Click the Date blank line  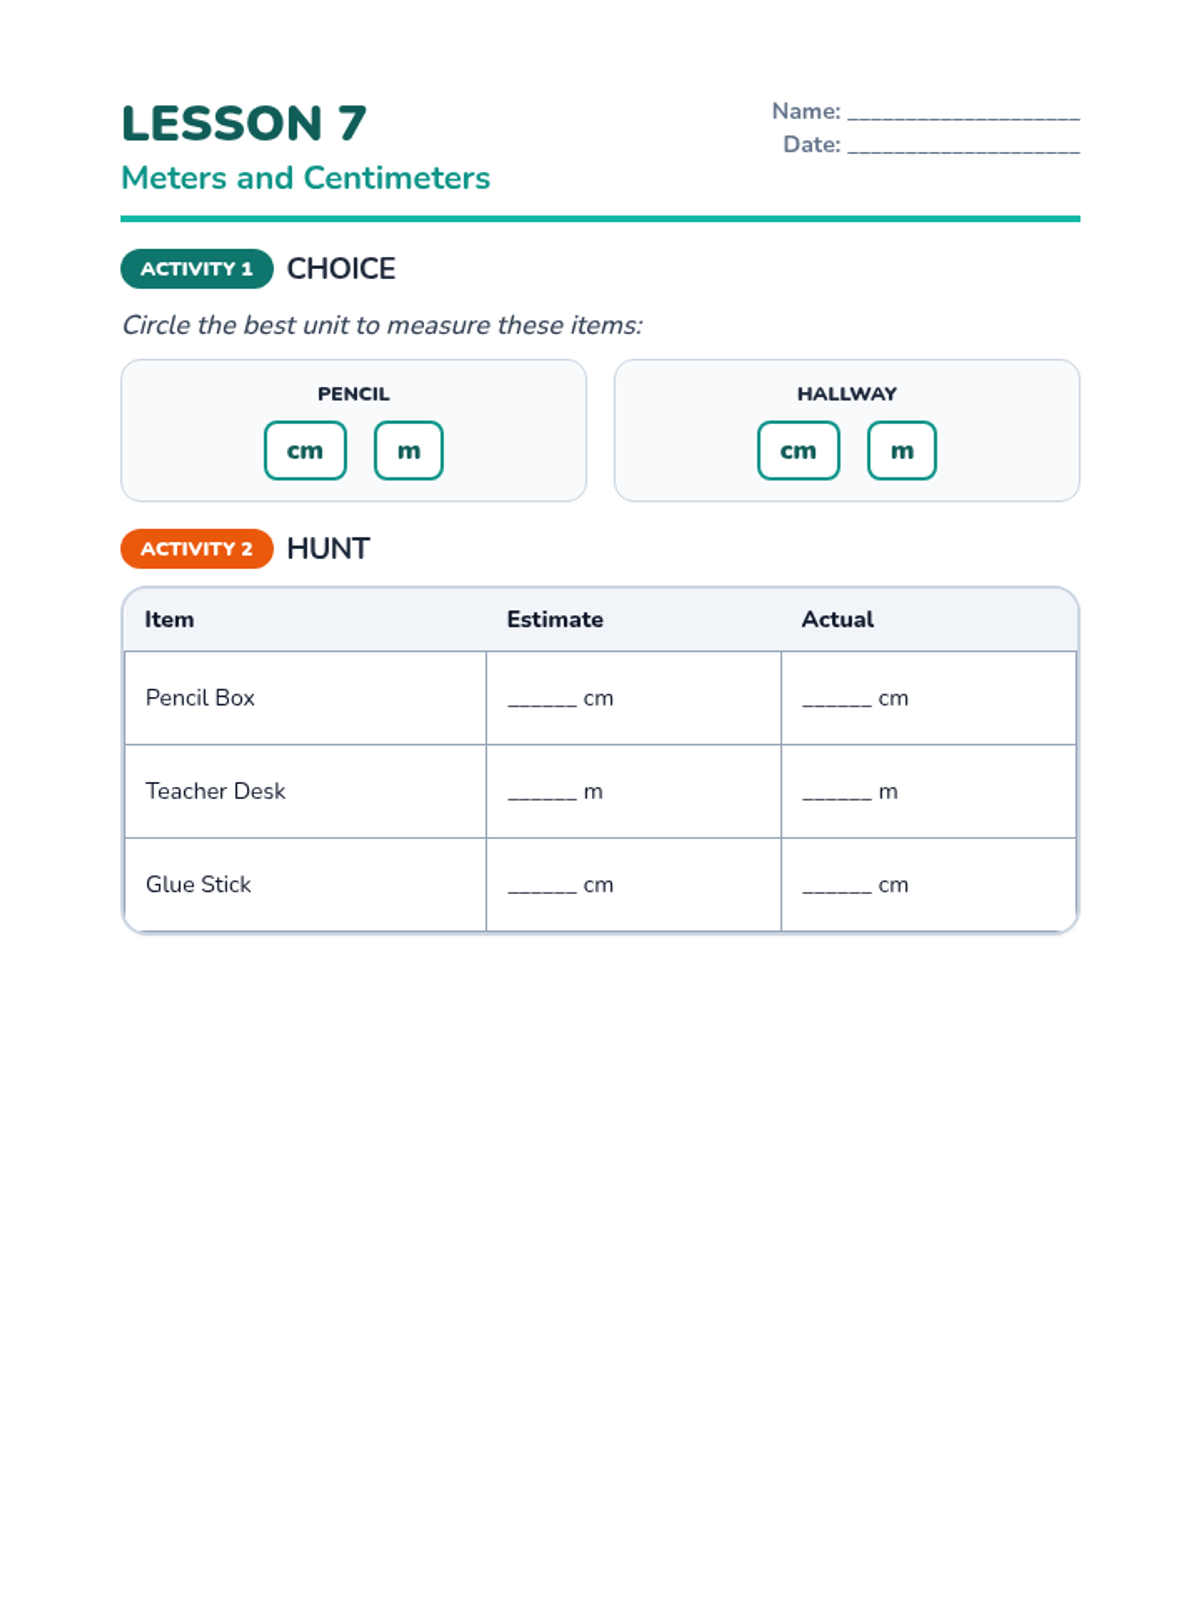click(x=963, y=146)
